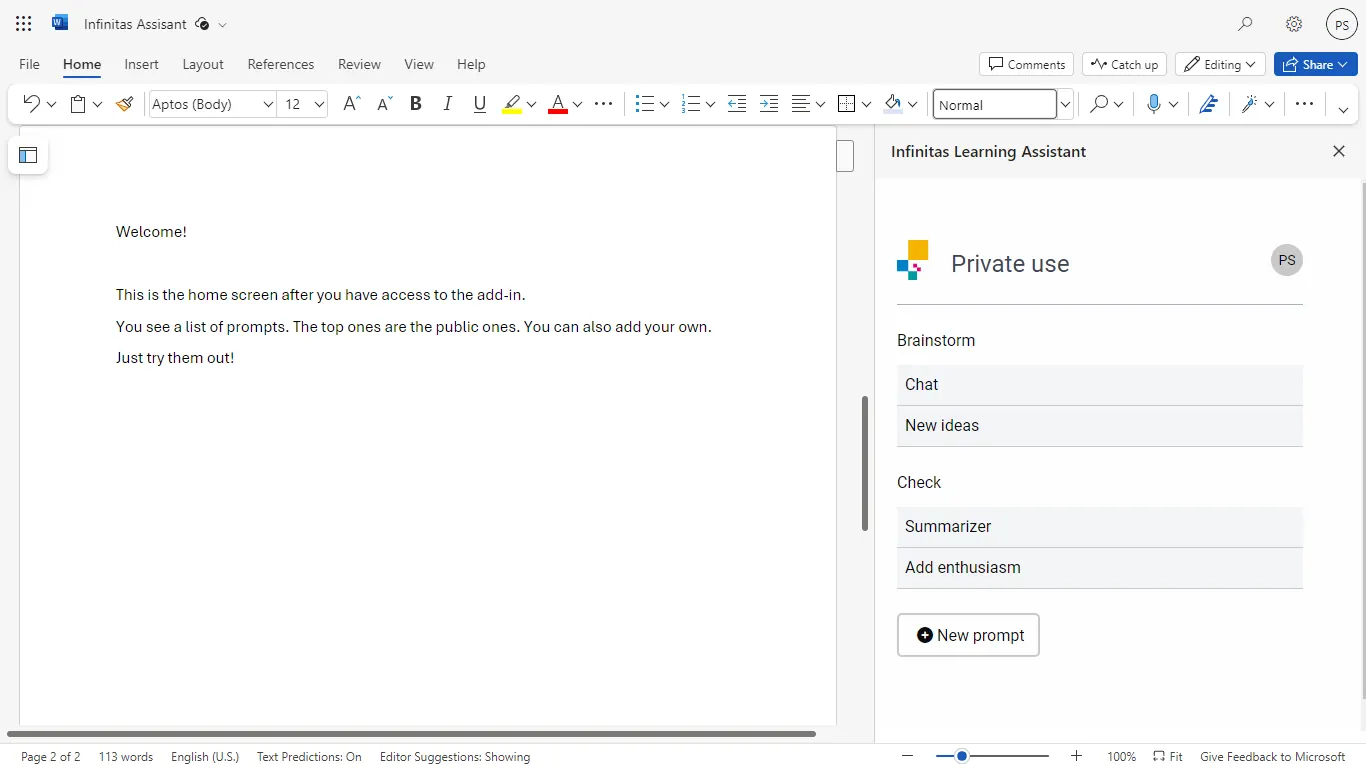Viewport: 1366px width, 768px height.
Task: Expand highlight color dropdown arrow
Action: pos(531,104)
